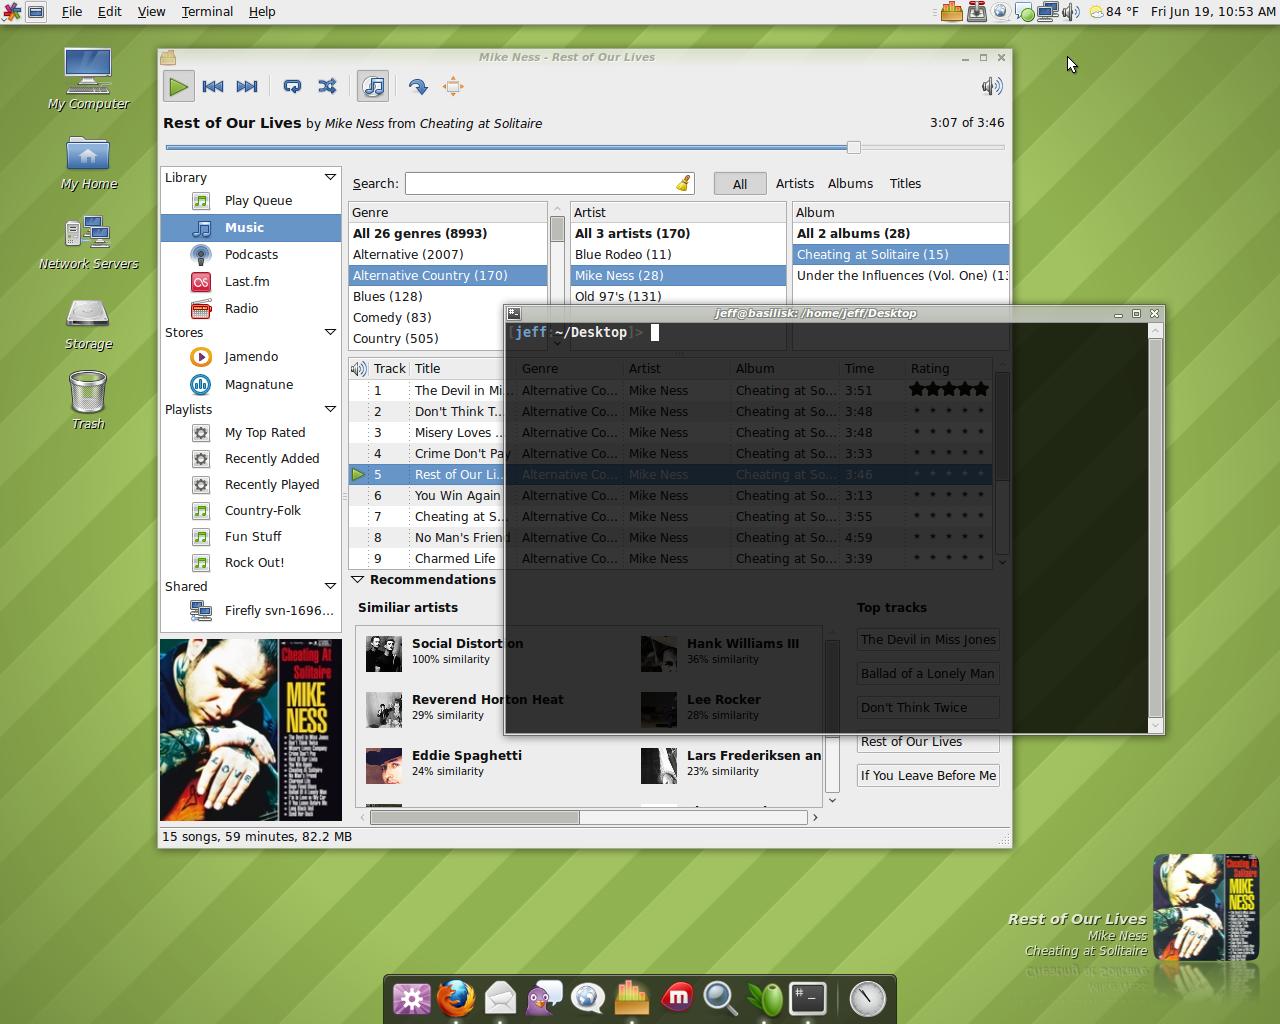Collapse the Shared section
Image resolution: width=1280 pixels, height=1024 pixels.
click(x=330, y=586)
